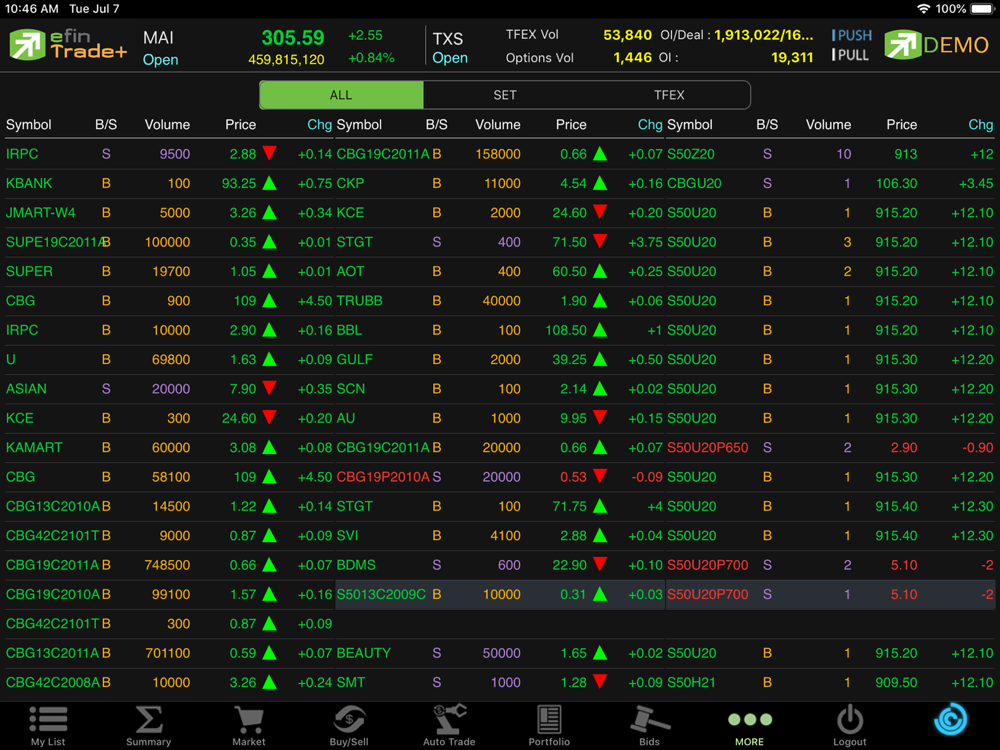The image size is (1000, 750).
Task: Select the BBL symbol
Action: coord(349,330)
